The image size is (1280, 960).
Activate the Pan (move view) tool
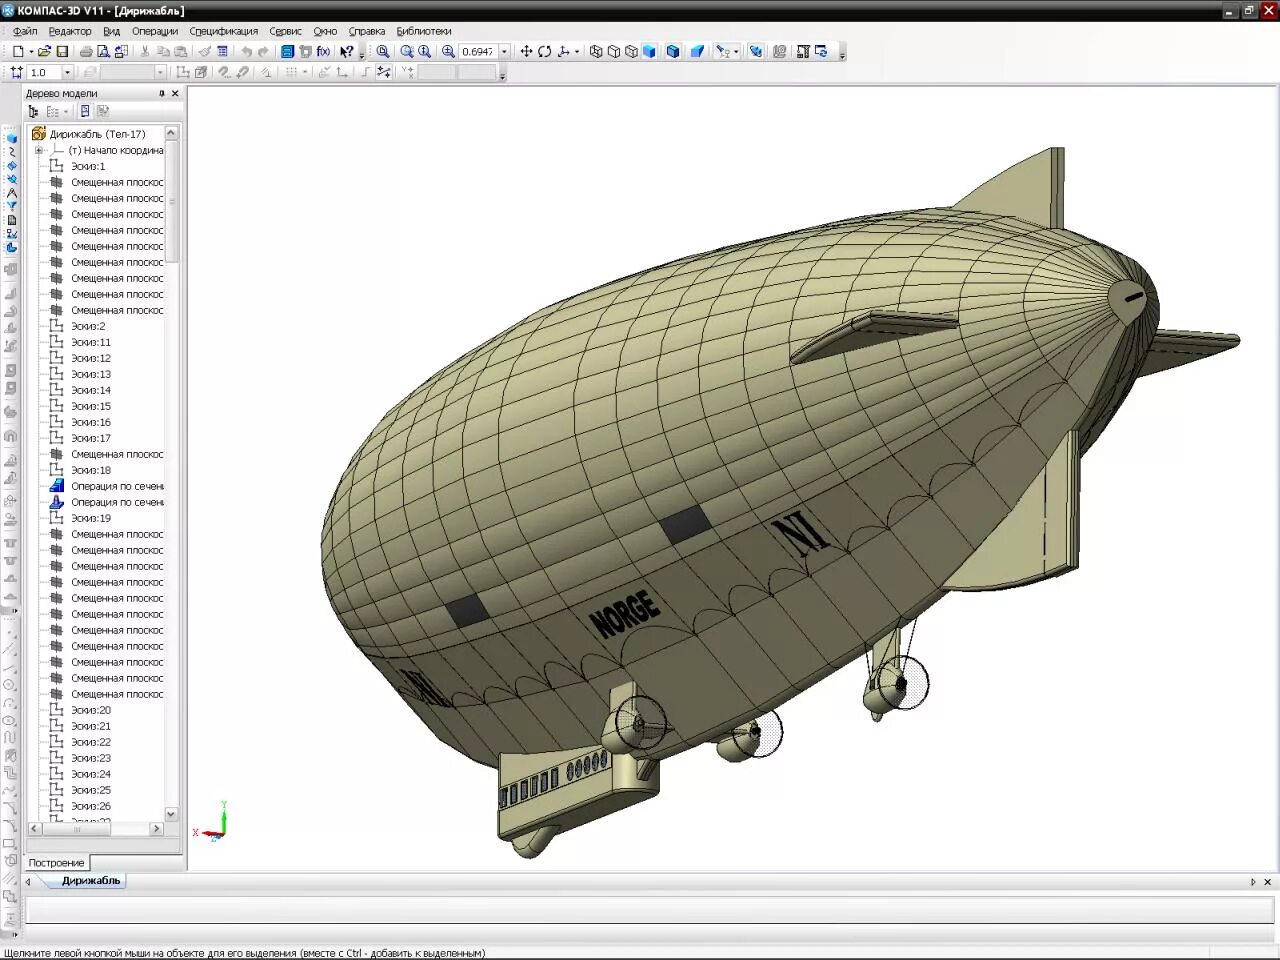(x=526, y=51)
